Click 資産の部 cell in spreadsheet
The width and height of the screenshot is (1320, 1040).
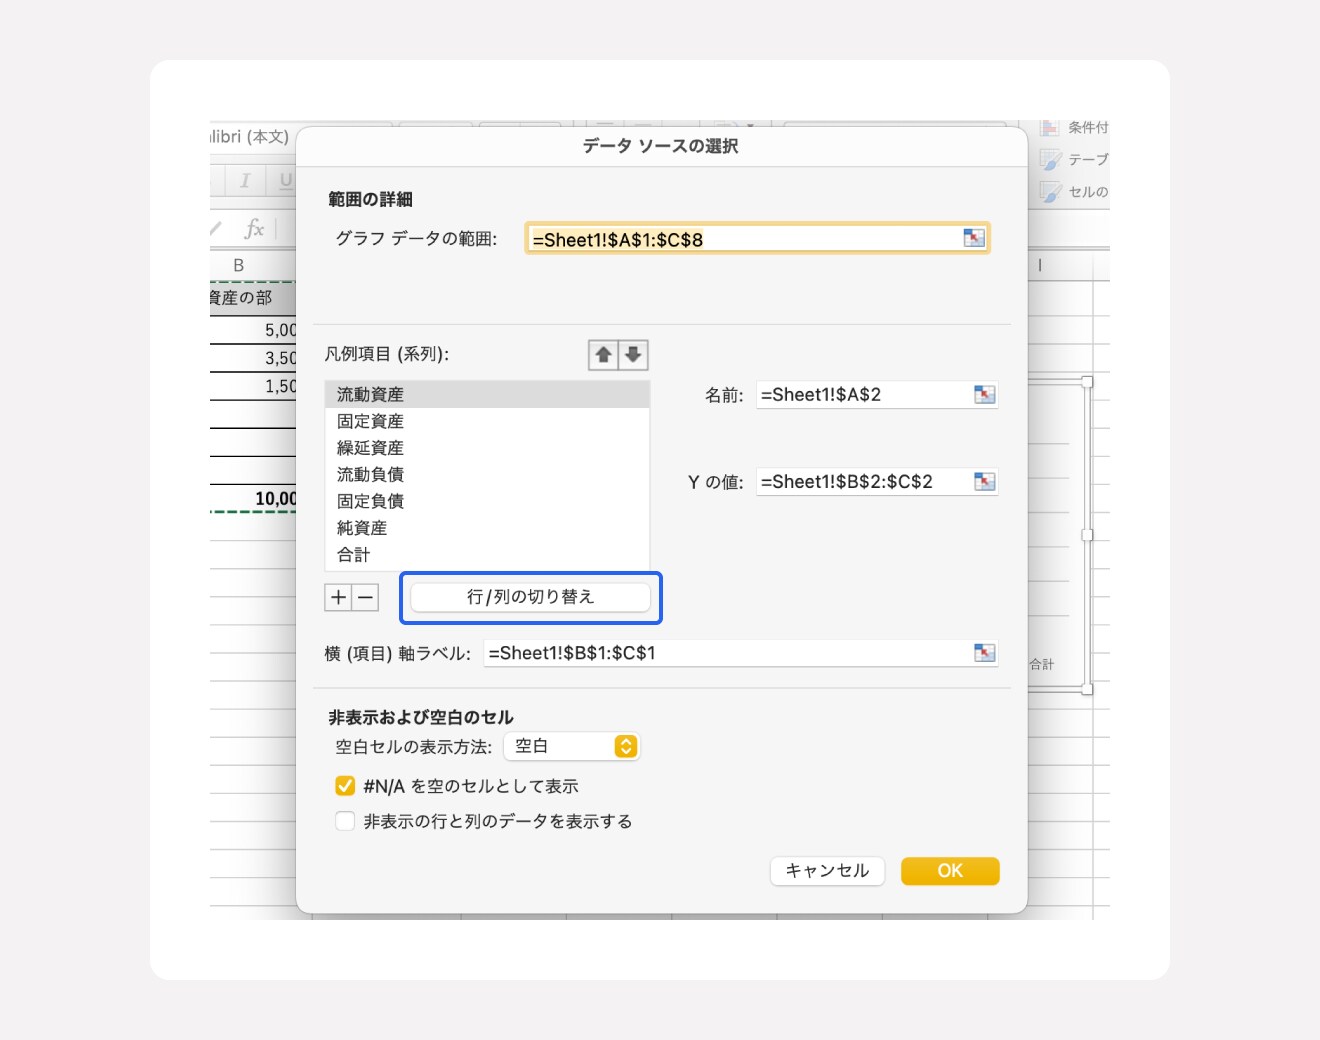pos(253,298)
